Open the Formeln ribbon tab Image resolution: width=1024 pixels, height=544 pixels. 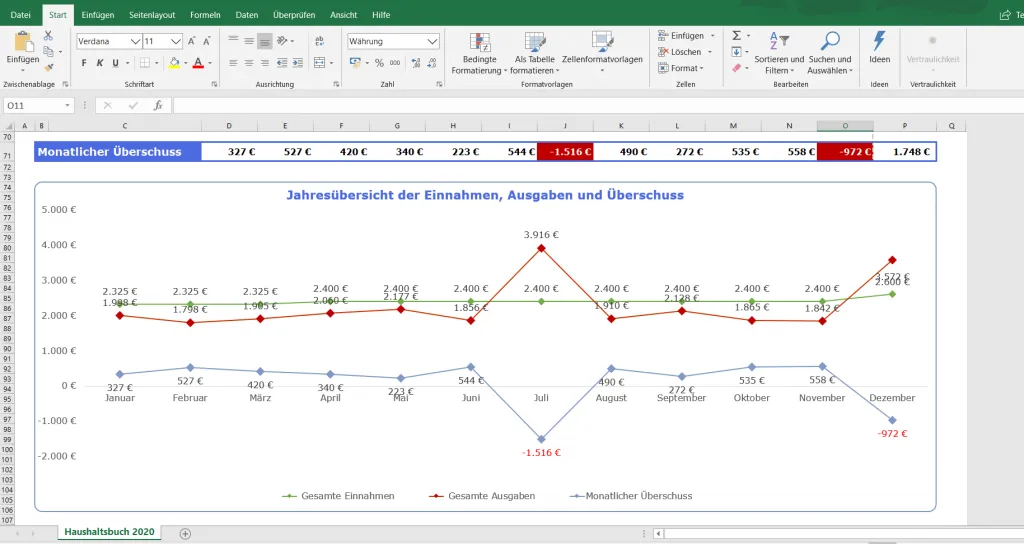pos(205,15)
